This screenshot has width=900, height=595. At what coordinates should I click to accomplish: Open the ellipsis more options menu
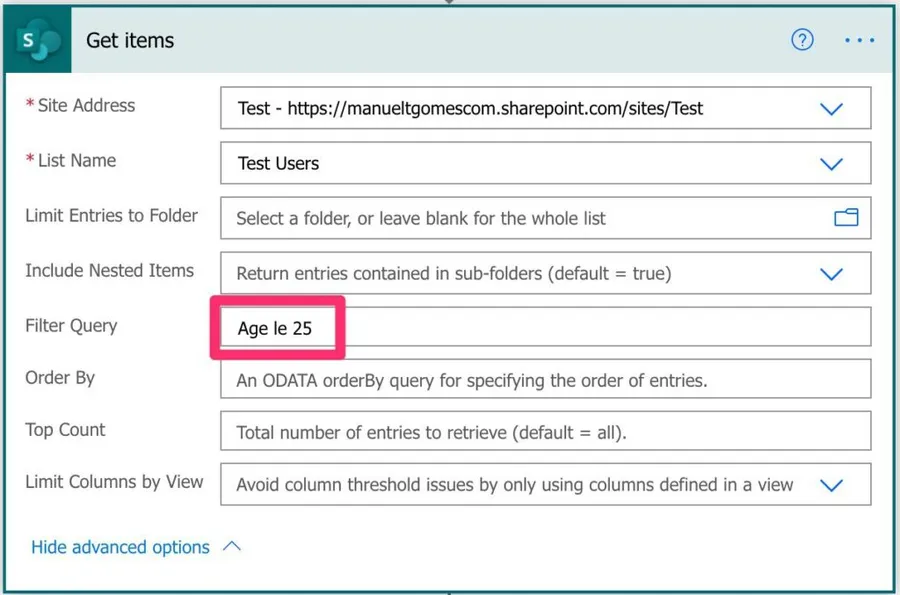[x=859, y=40]
